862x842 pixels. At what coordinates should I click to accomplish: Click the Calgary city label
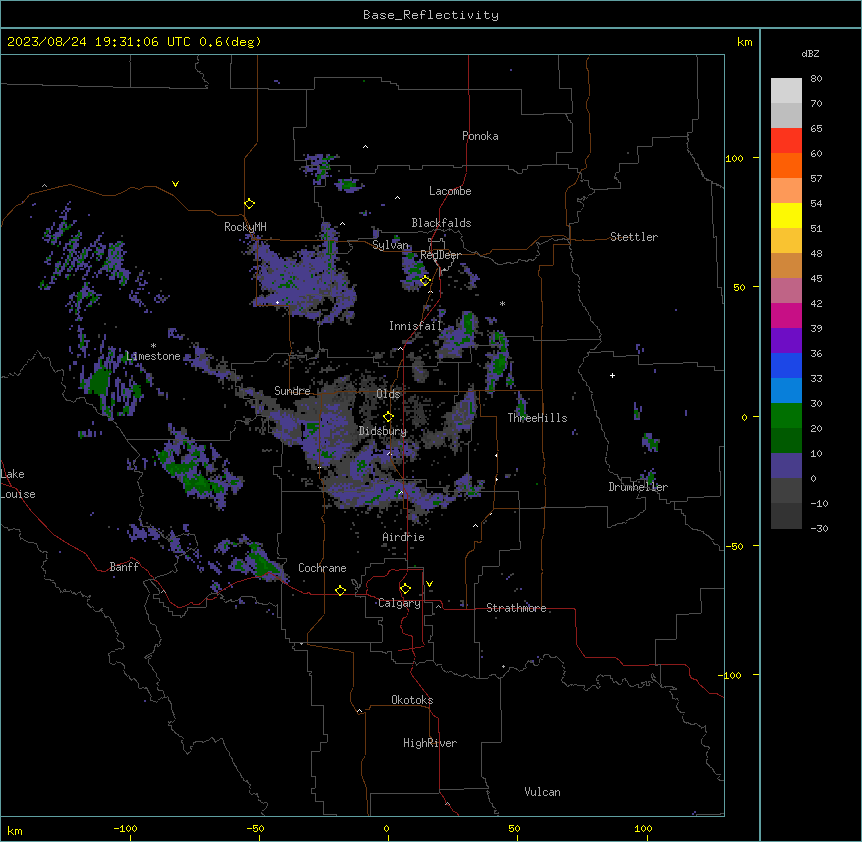point(400,603)
